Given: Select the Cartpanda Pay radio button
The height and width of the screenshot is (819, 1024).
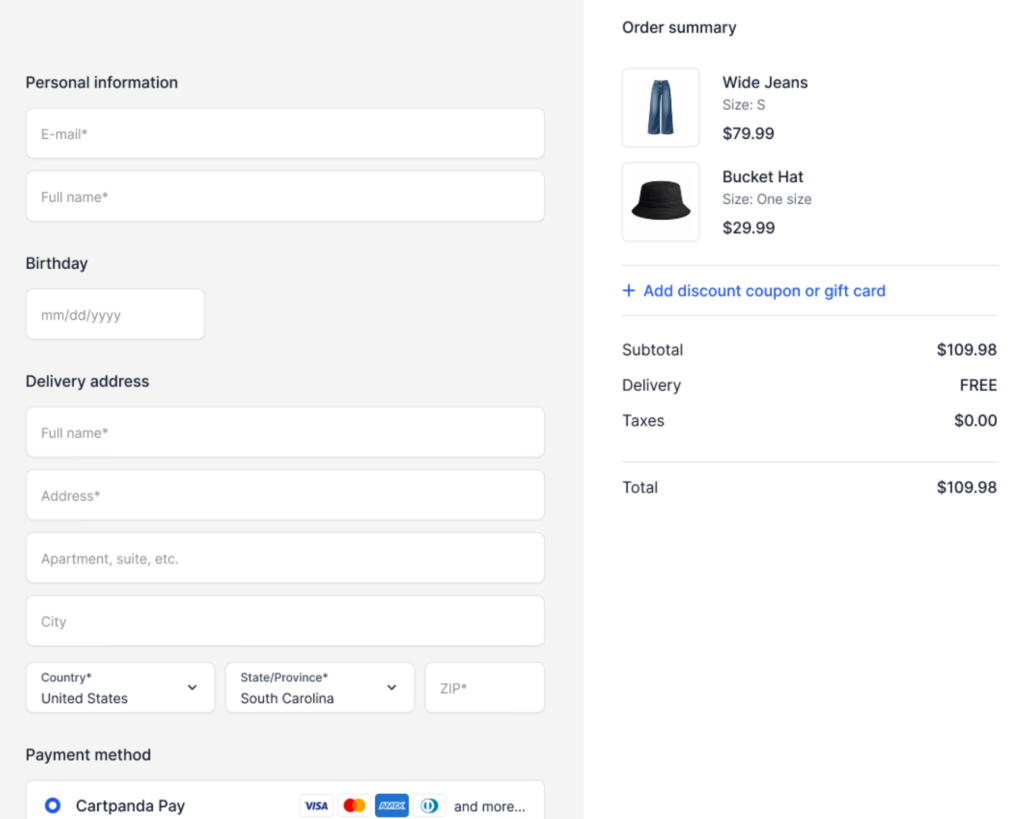Looking at the screenshot, I should click(53, 806).
